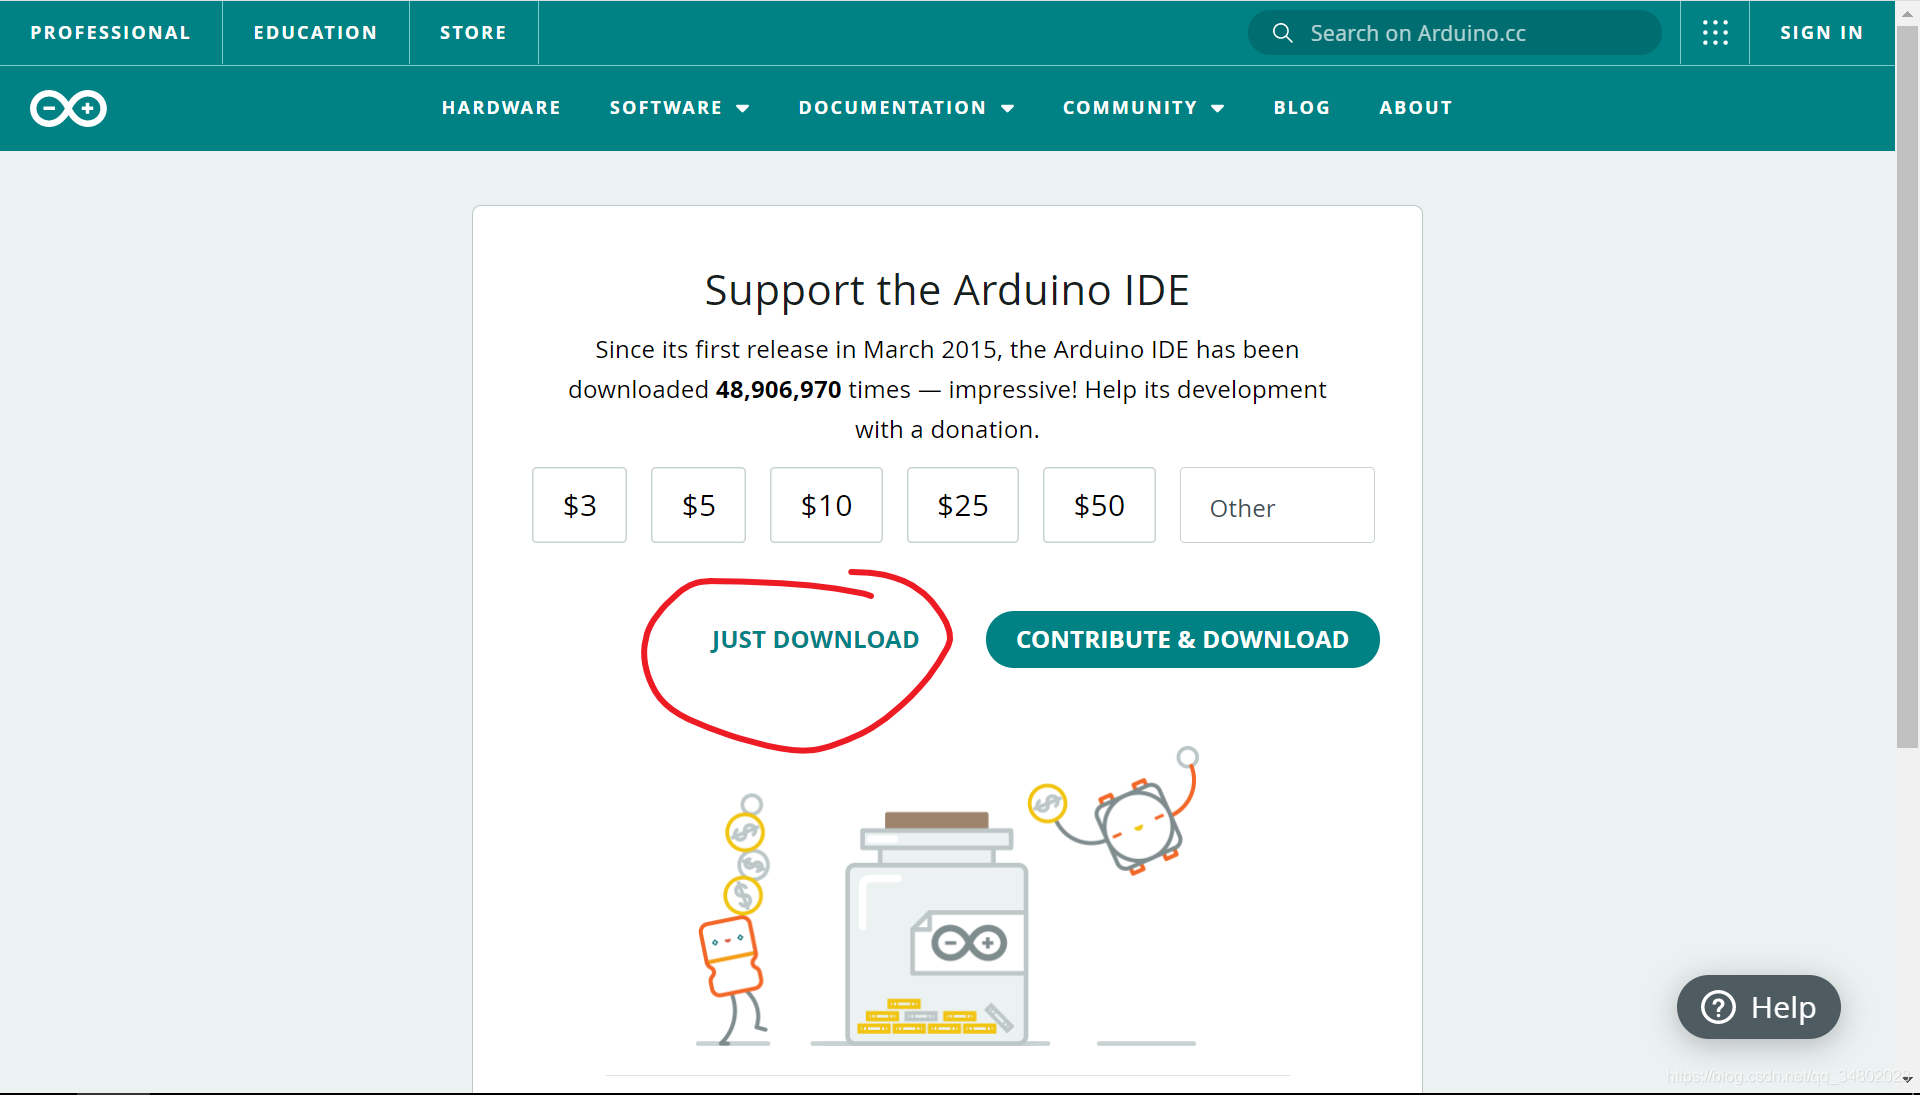
Task: Select the $3 donation amount
Action: point(579,505)
